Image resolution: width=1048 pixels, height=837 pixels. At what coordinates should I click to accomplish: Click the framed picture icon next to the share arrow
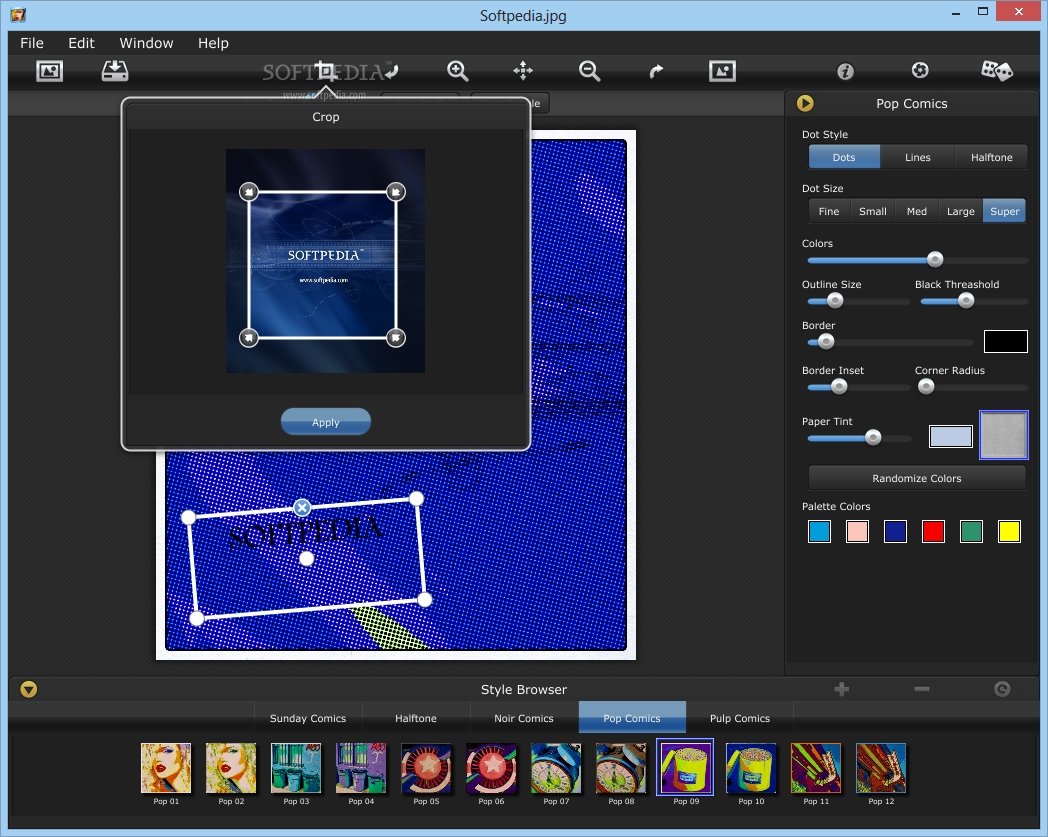[723, 71]
